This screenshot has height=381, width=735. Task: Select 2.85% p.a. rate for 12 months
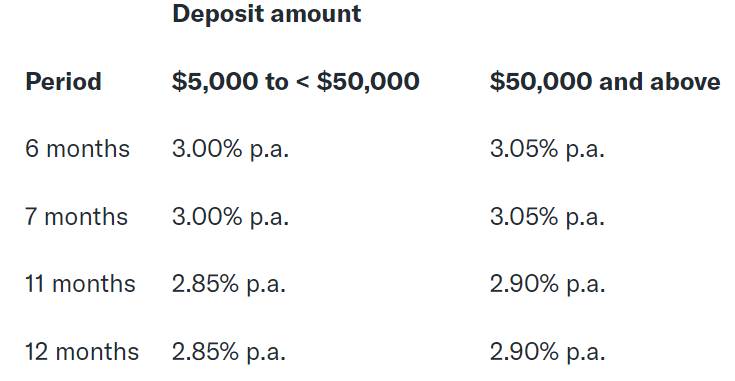point(229,352)
